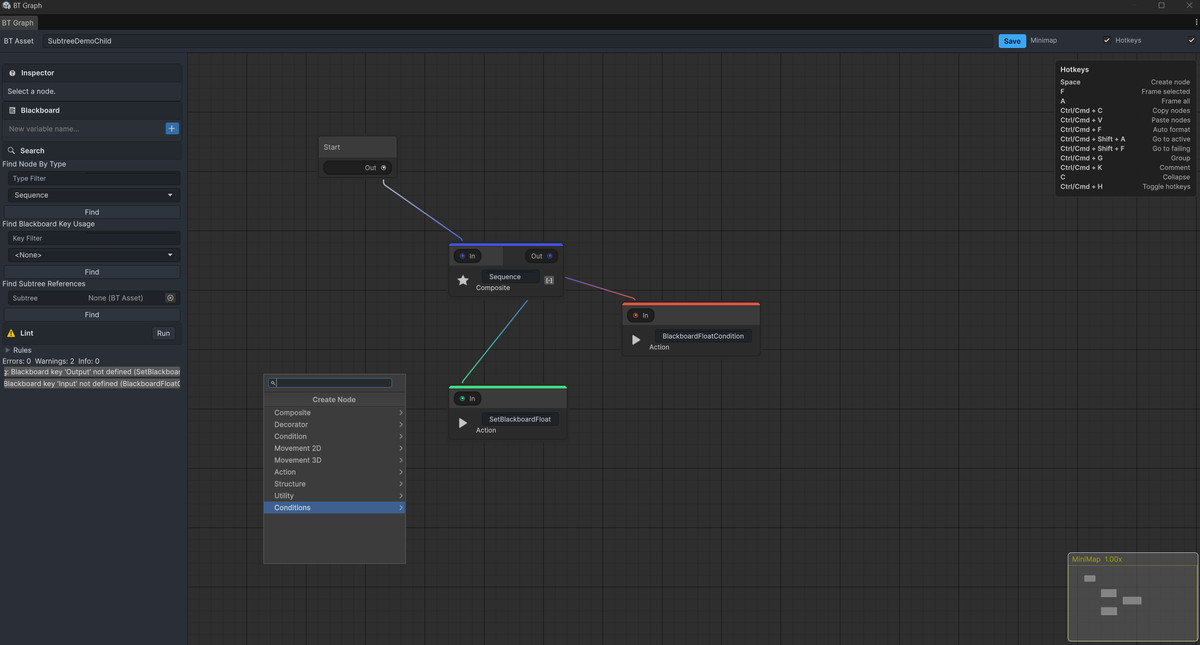The image size is (1200, 645).
Task: Click the BT Asset SubtreeDemoChild field
Action: tap(518, 41)
